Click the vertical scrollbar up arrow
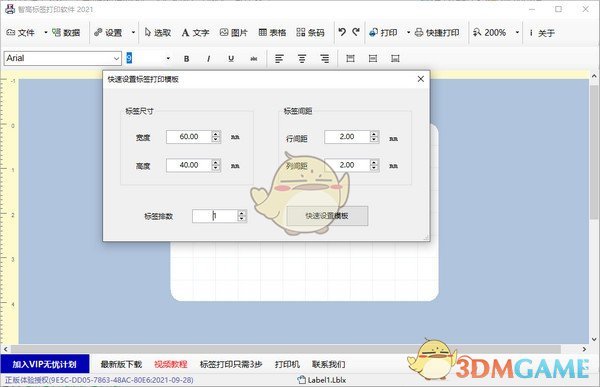 click(x=594, y=76)
